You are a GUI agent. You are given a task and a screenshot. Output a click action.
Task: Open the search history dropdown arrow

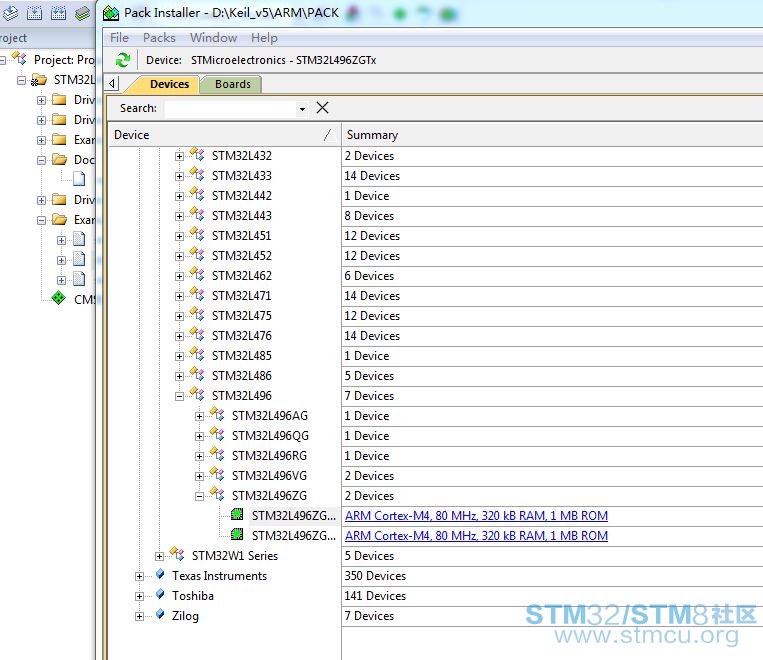coord(302,109)
